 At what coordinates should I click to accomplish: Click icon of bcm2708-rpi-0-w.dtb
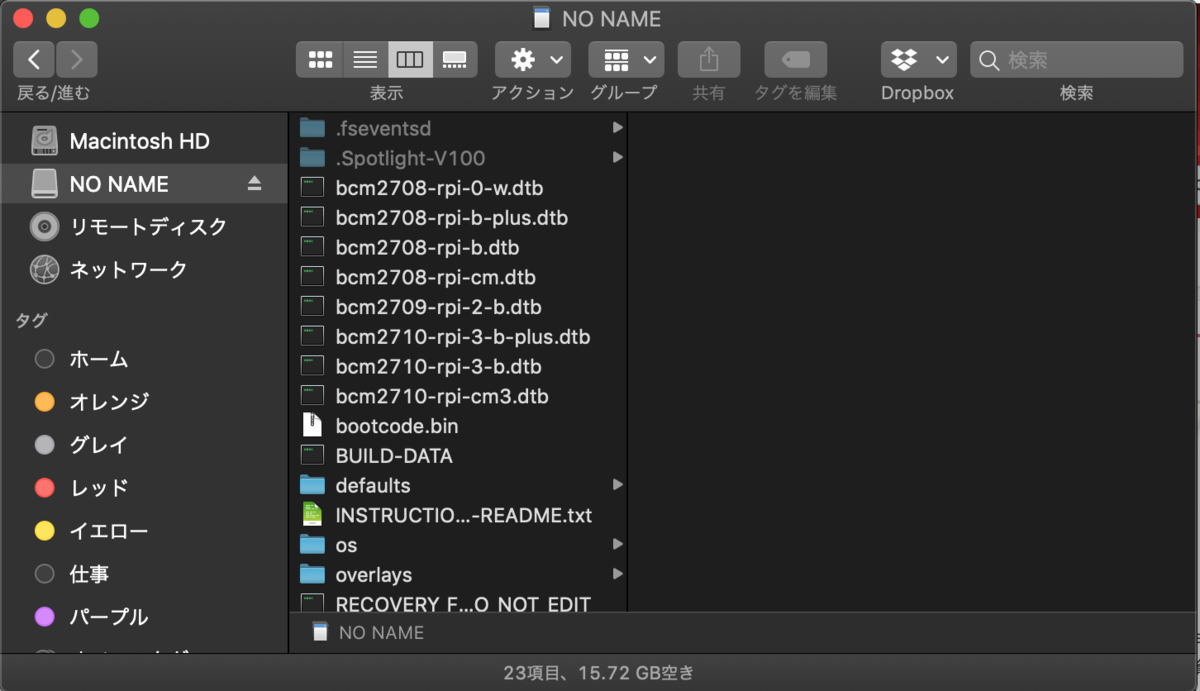tap(313, 187)
